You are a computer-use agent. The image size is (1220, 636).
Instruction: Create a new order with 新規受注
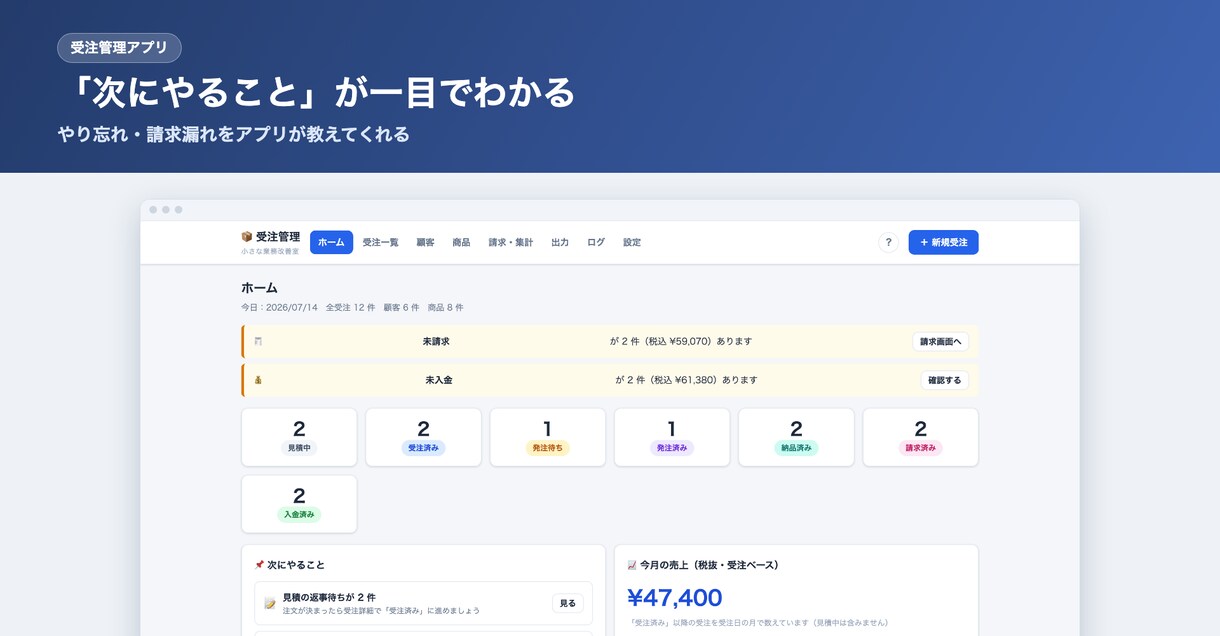tap(943, 242)
